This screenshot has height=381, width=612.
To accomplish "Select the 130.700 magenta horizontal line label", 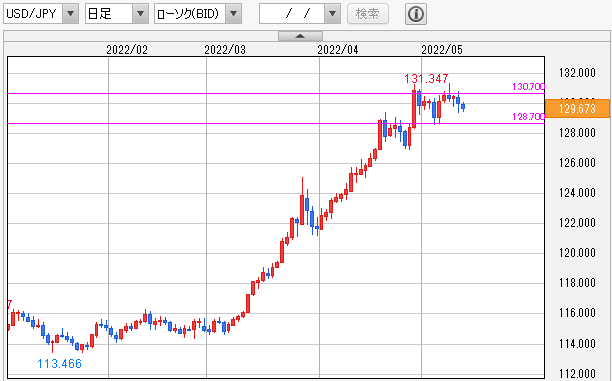I will (528, 87).
